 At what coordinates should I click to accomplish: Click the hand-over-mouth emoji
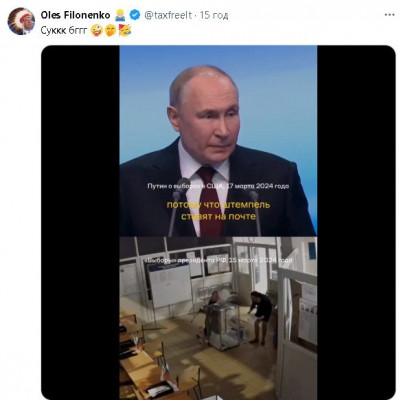tap(110, 31)
